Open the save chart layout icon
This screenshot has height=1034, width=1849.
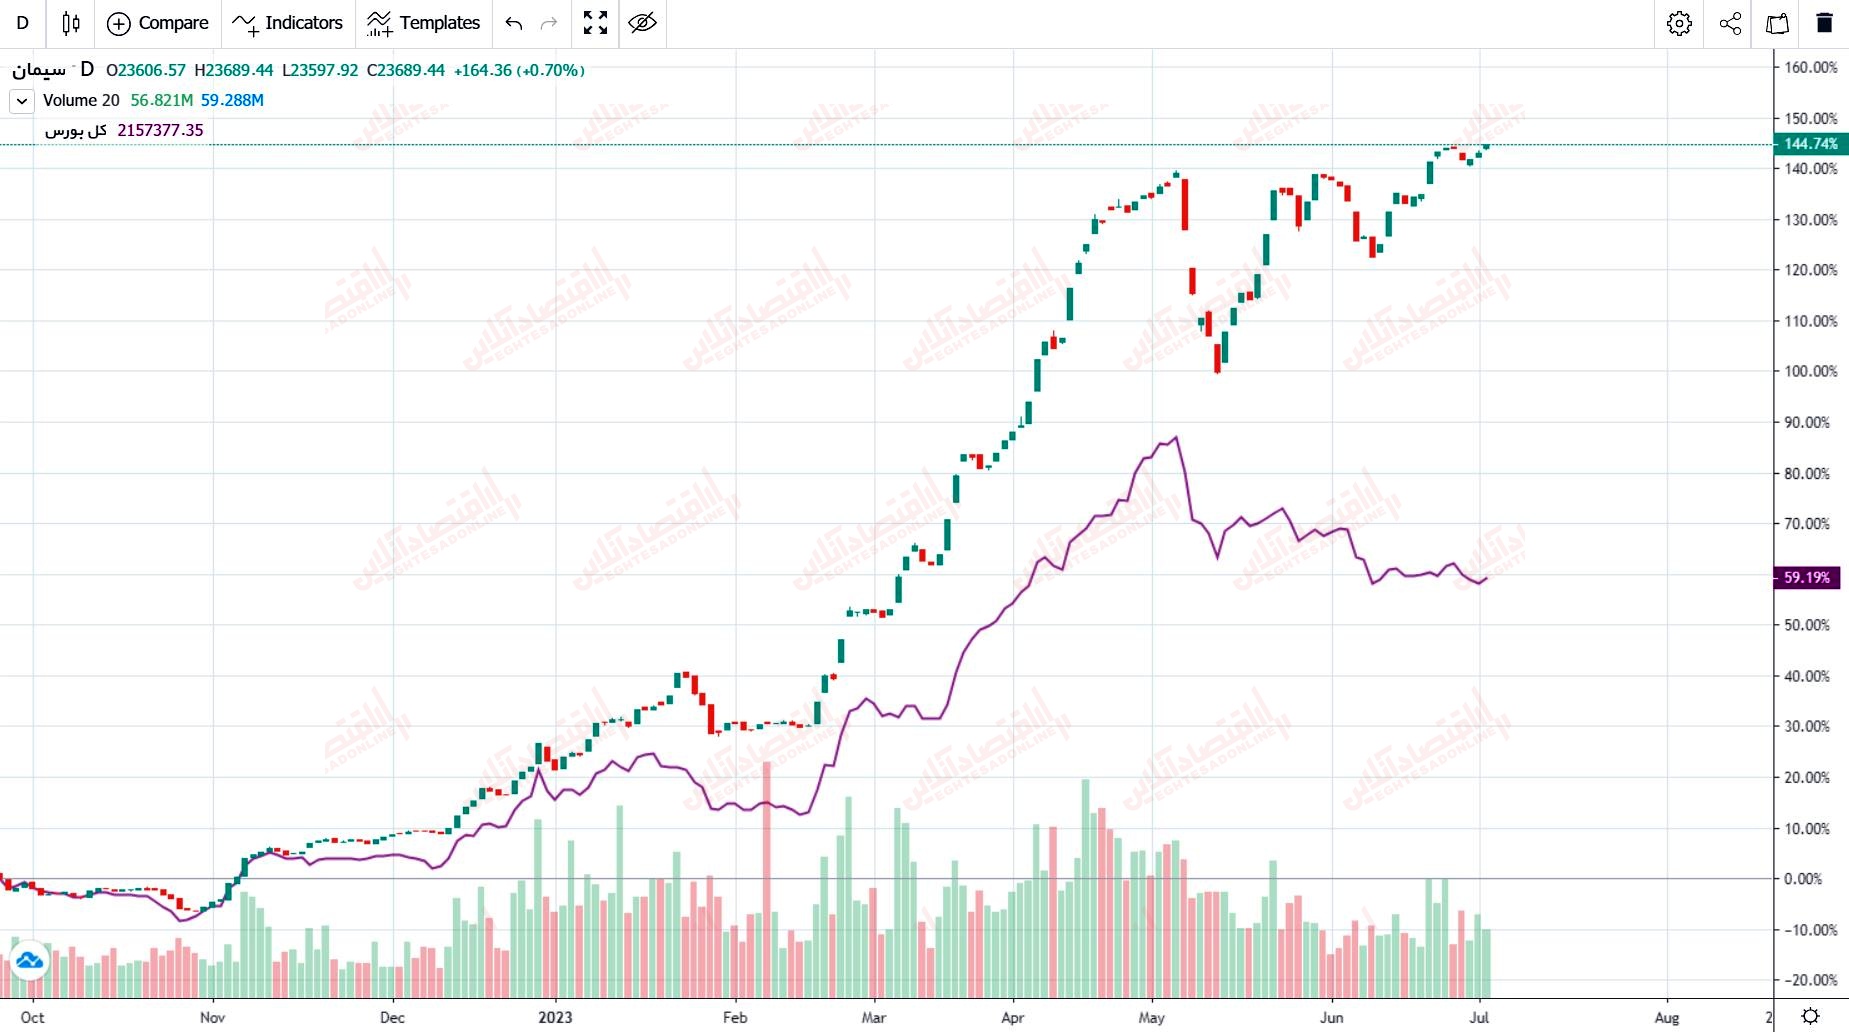click(1778, 23)
